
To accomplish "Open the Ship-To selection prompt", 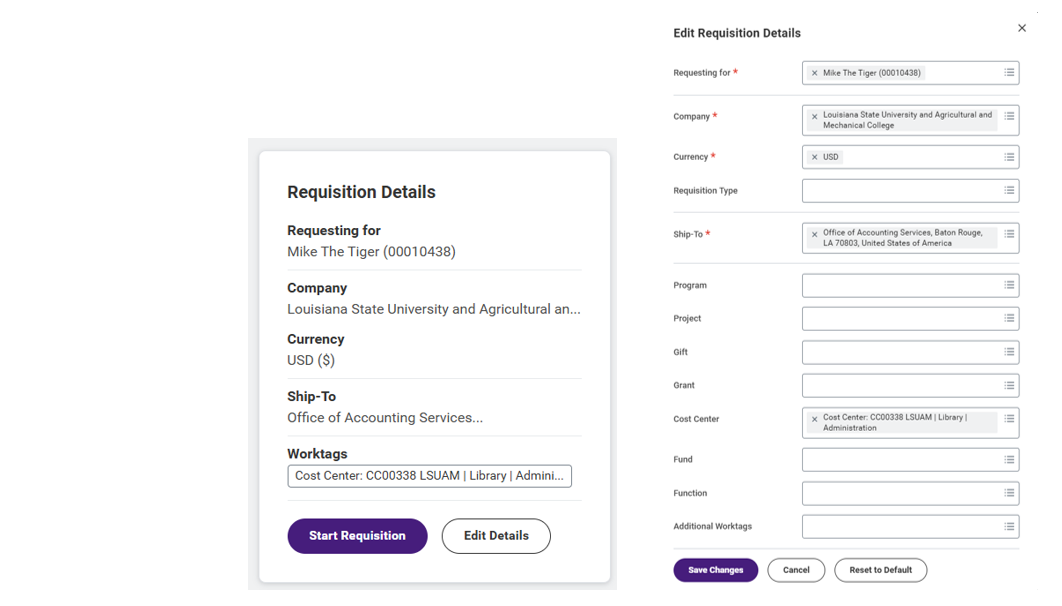I will click(1009, 237).
